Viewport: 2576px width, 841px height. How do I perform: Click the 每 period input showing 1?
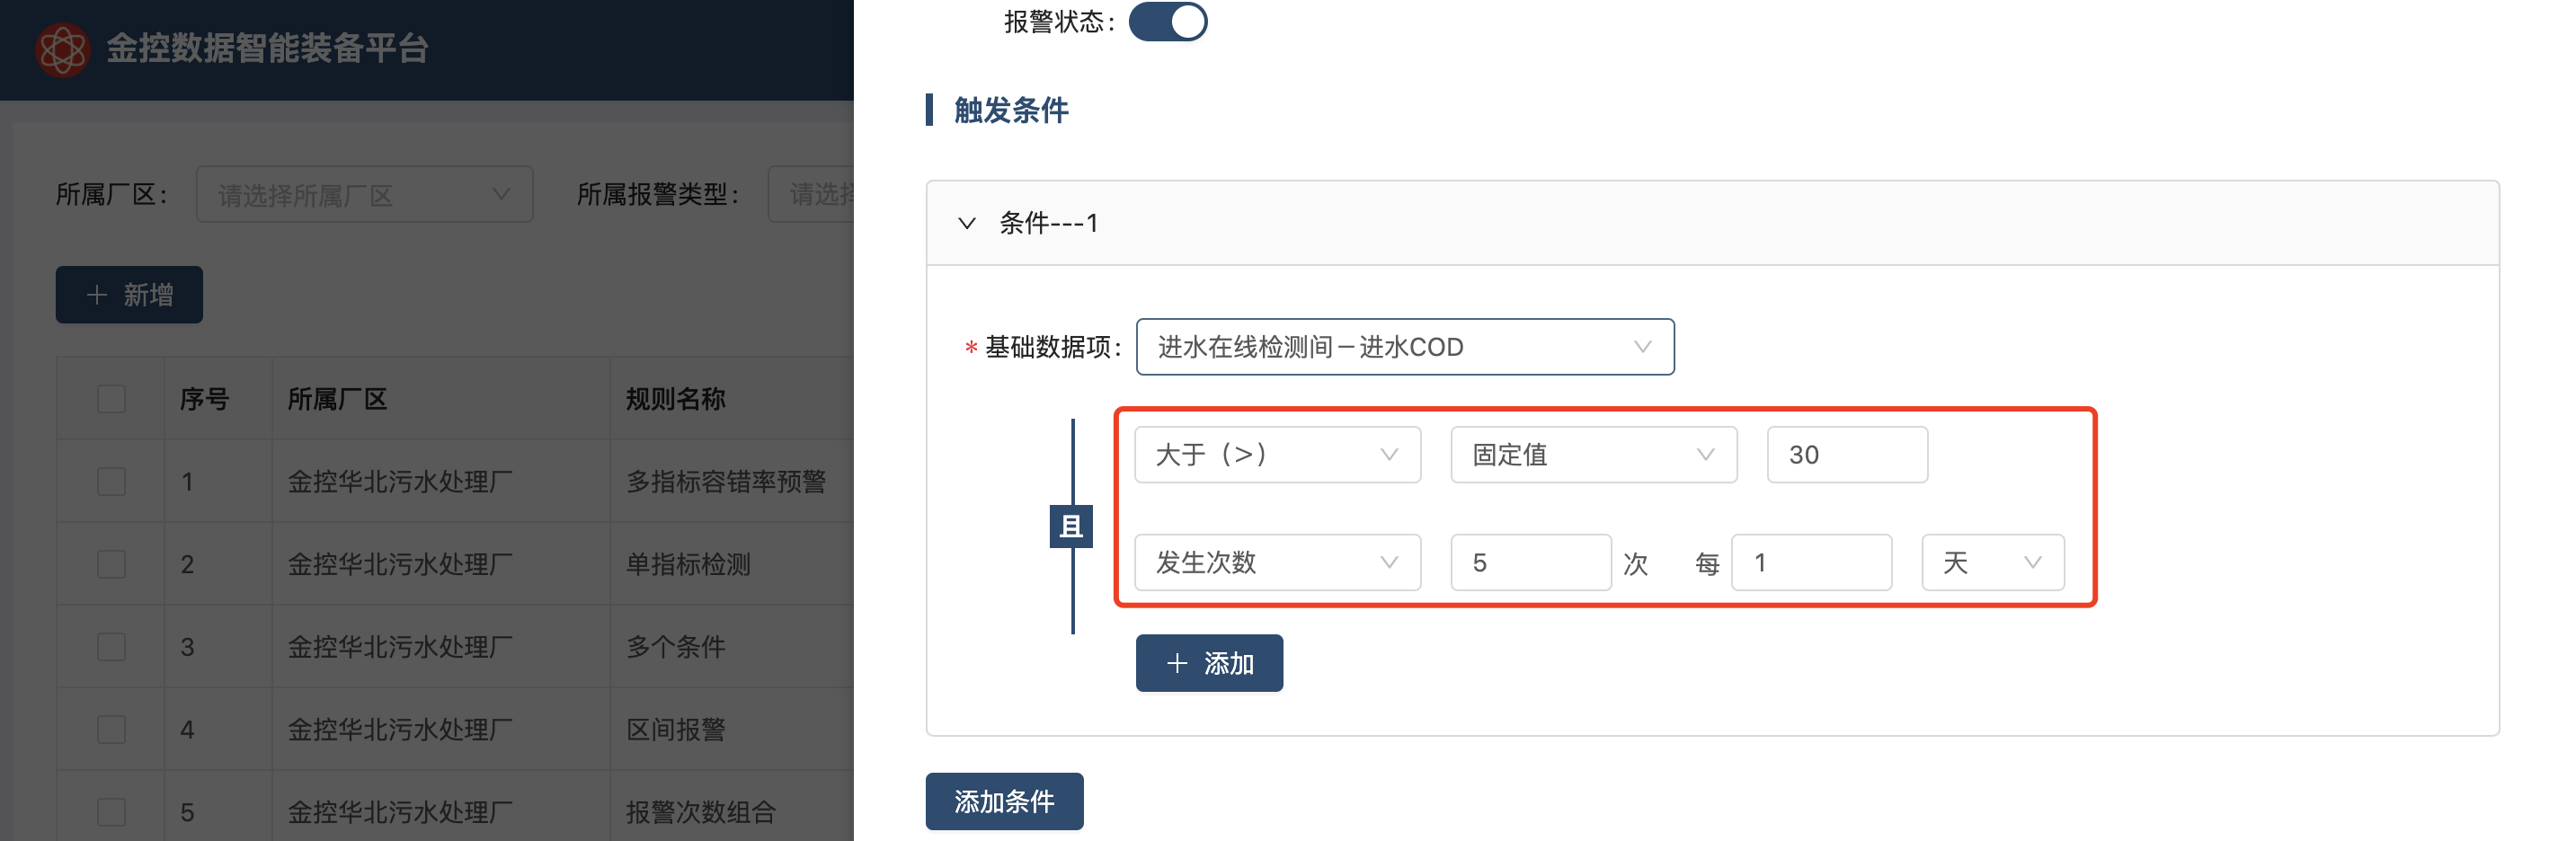[1810, 563]
